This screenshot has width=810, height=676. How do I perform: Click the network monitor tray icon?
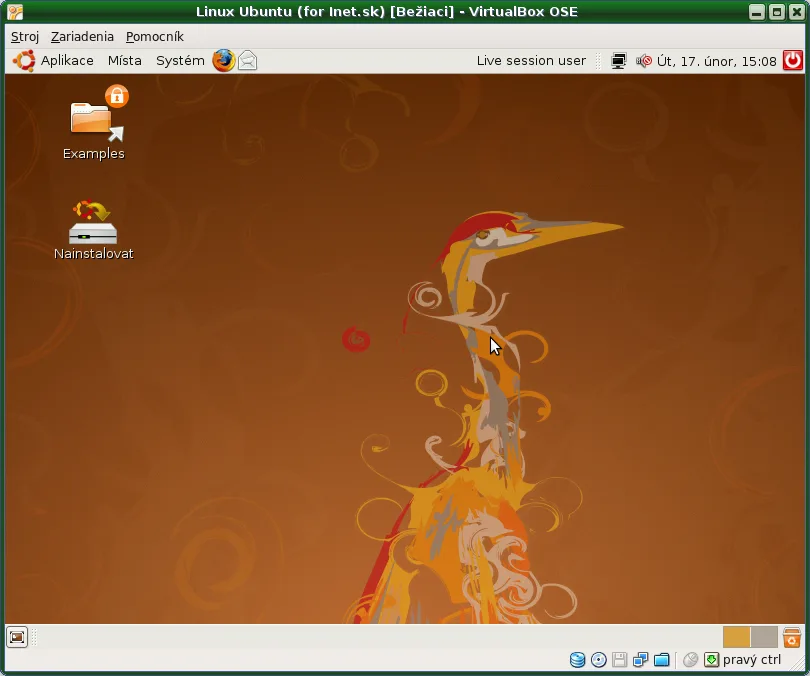[x=618, y=61]
